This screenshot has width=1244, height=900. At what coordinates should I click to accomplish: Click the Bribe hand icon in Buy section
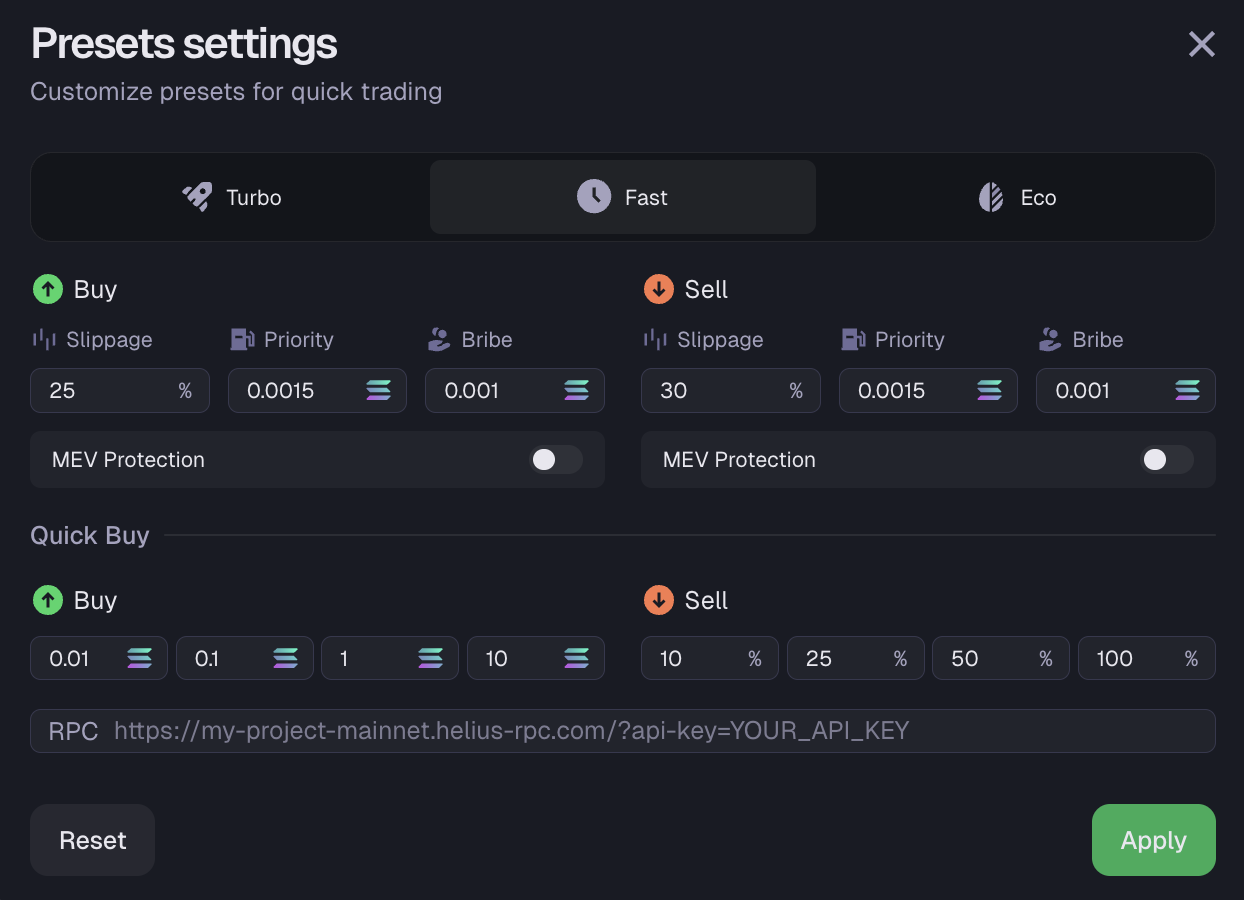[439, 340]
